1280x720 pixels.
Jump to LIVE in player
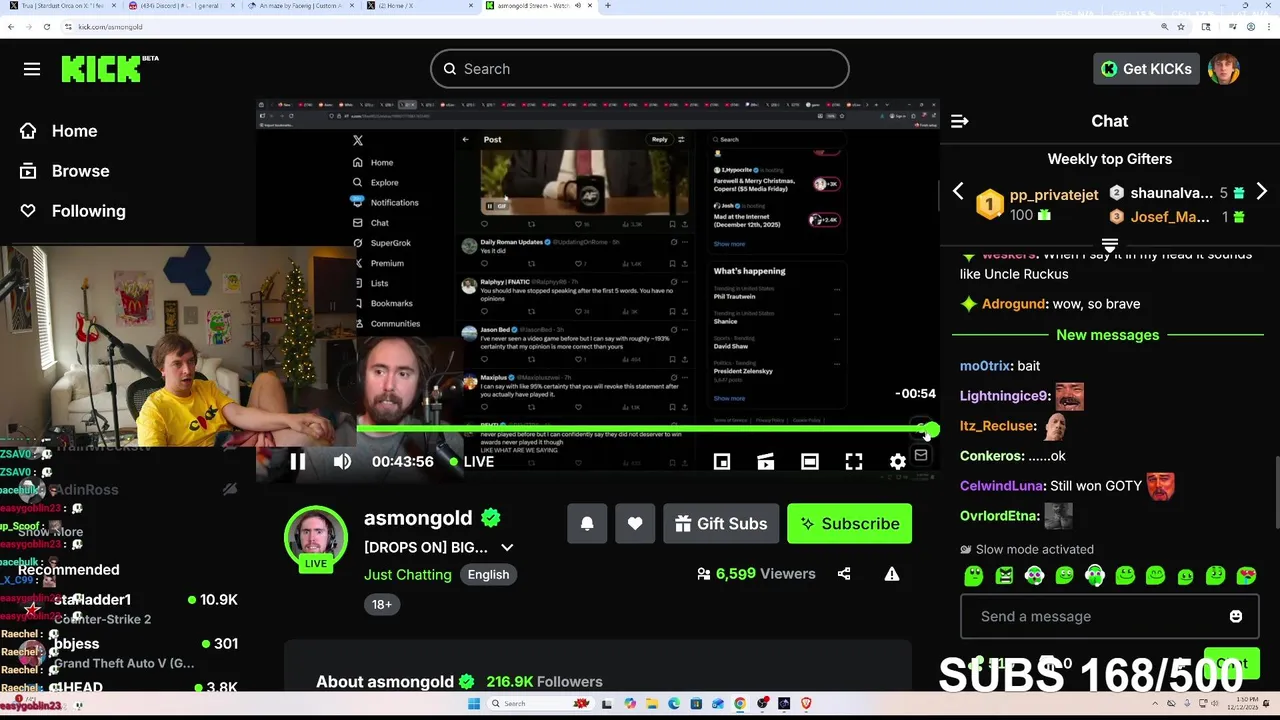point(472,461)
